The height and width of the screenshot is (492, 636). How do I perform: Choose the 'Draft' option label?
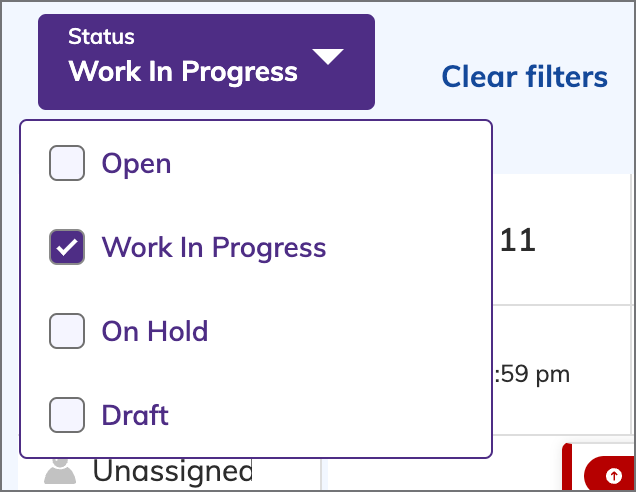coord(135,415)
